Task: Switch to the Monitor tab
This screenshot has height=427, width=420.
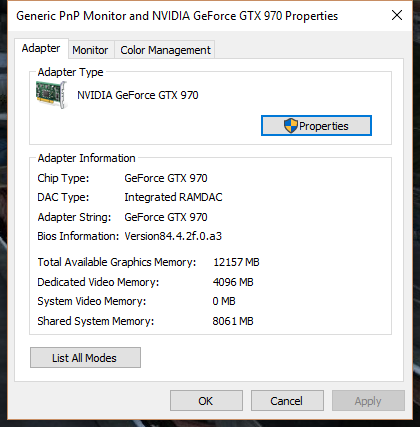Action: tap(90, 50)
